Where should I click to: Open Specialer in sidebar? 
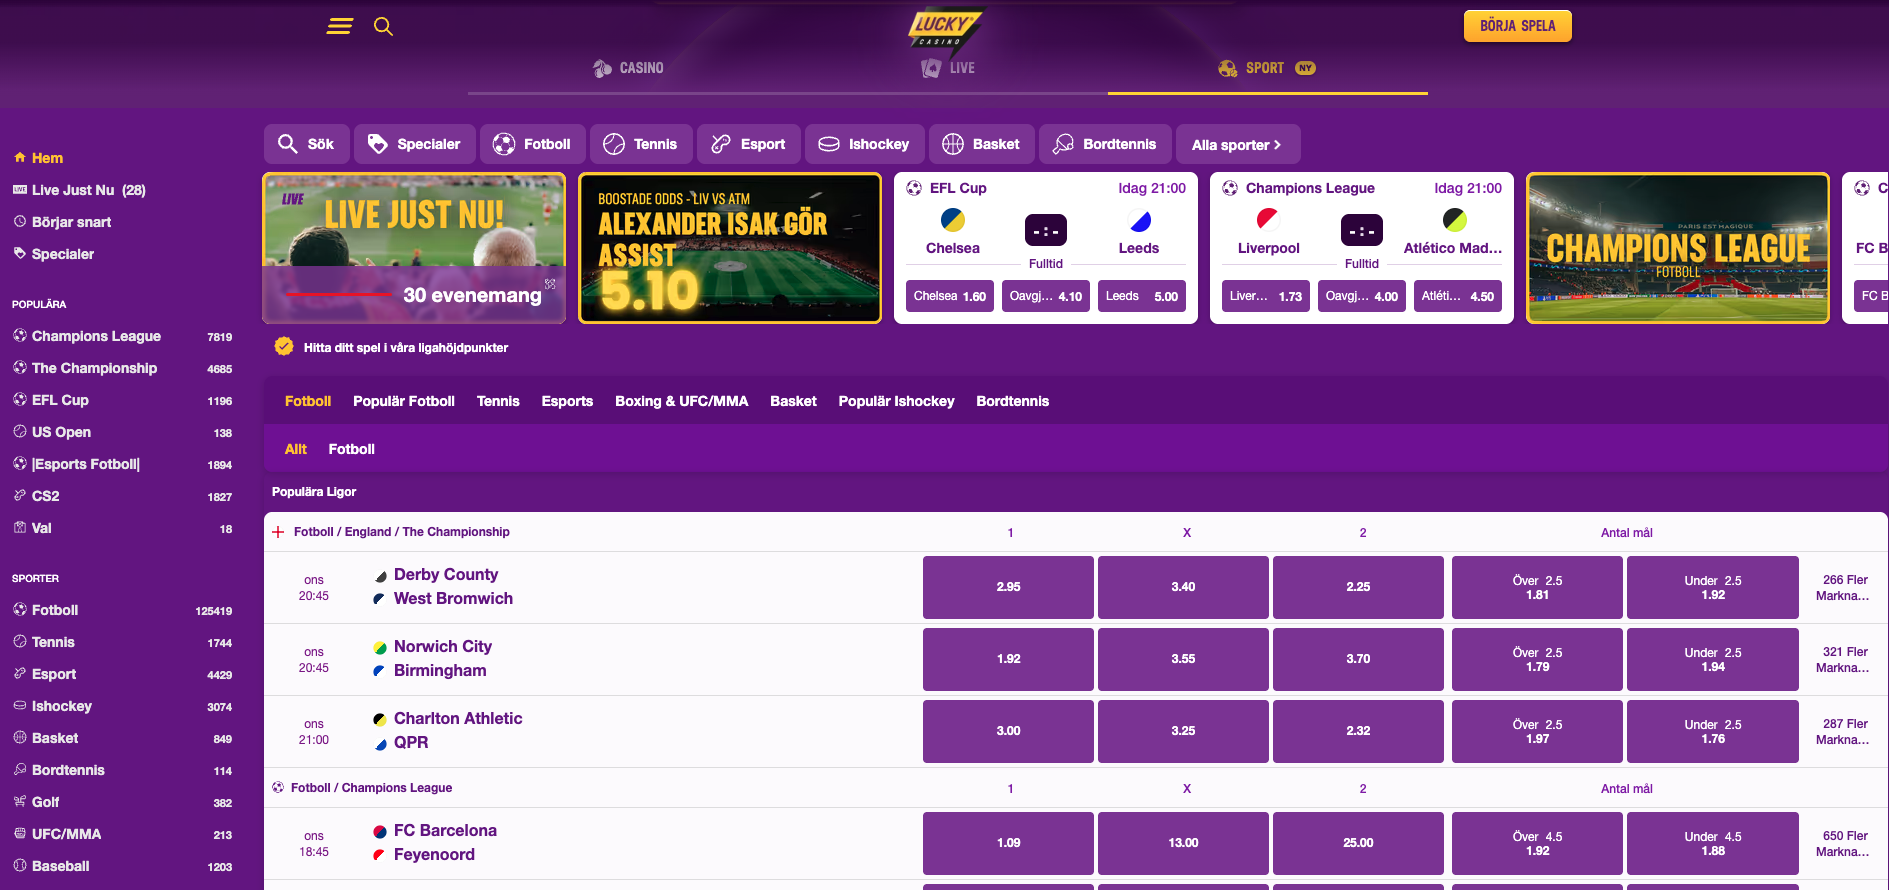(62, 254)
